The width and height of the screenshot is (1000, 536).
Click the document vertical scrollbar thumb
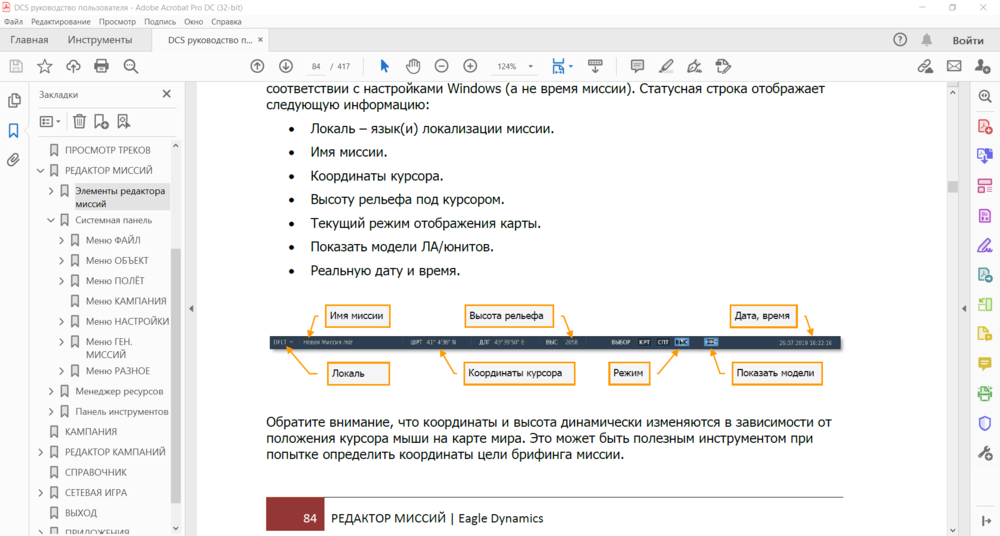(953, 186)
